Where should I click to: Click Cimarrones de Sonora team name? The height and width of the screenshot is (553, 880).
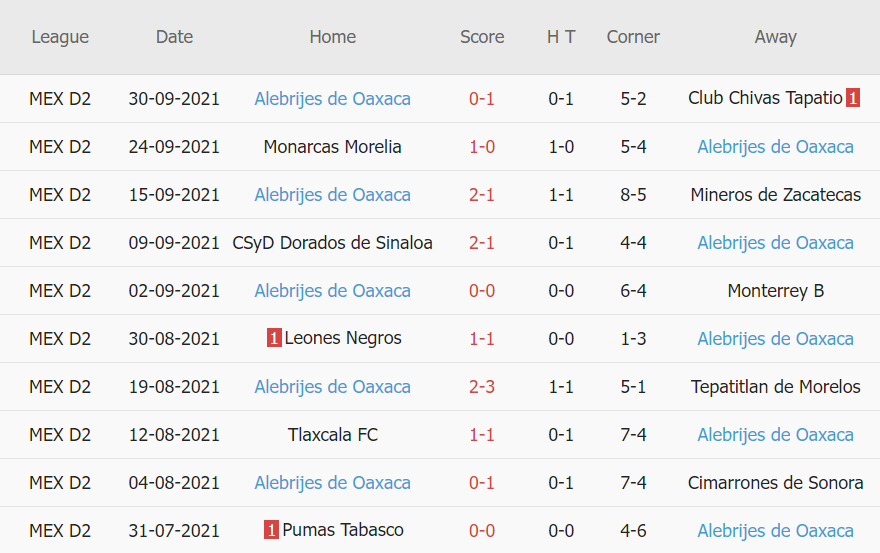pyautogui.click(x=775, y=483)
